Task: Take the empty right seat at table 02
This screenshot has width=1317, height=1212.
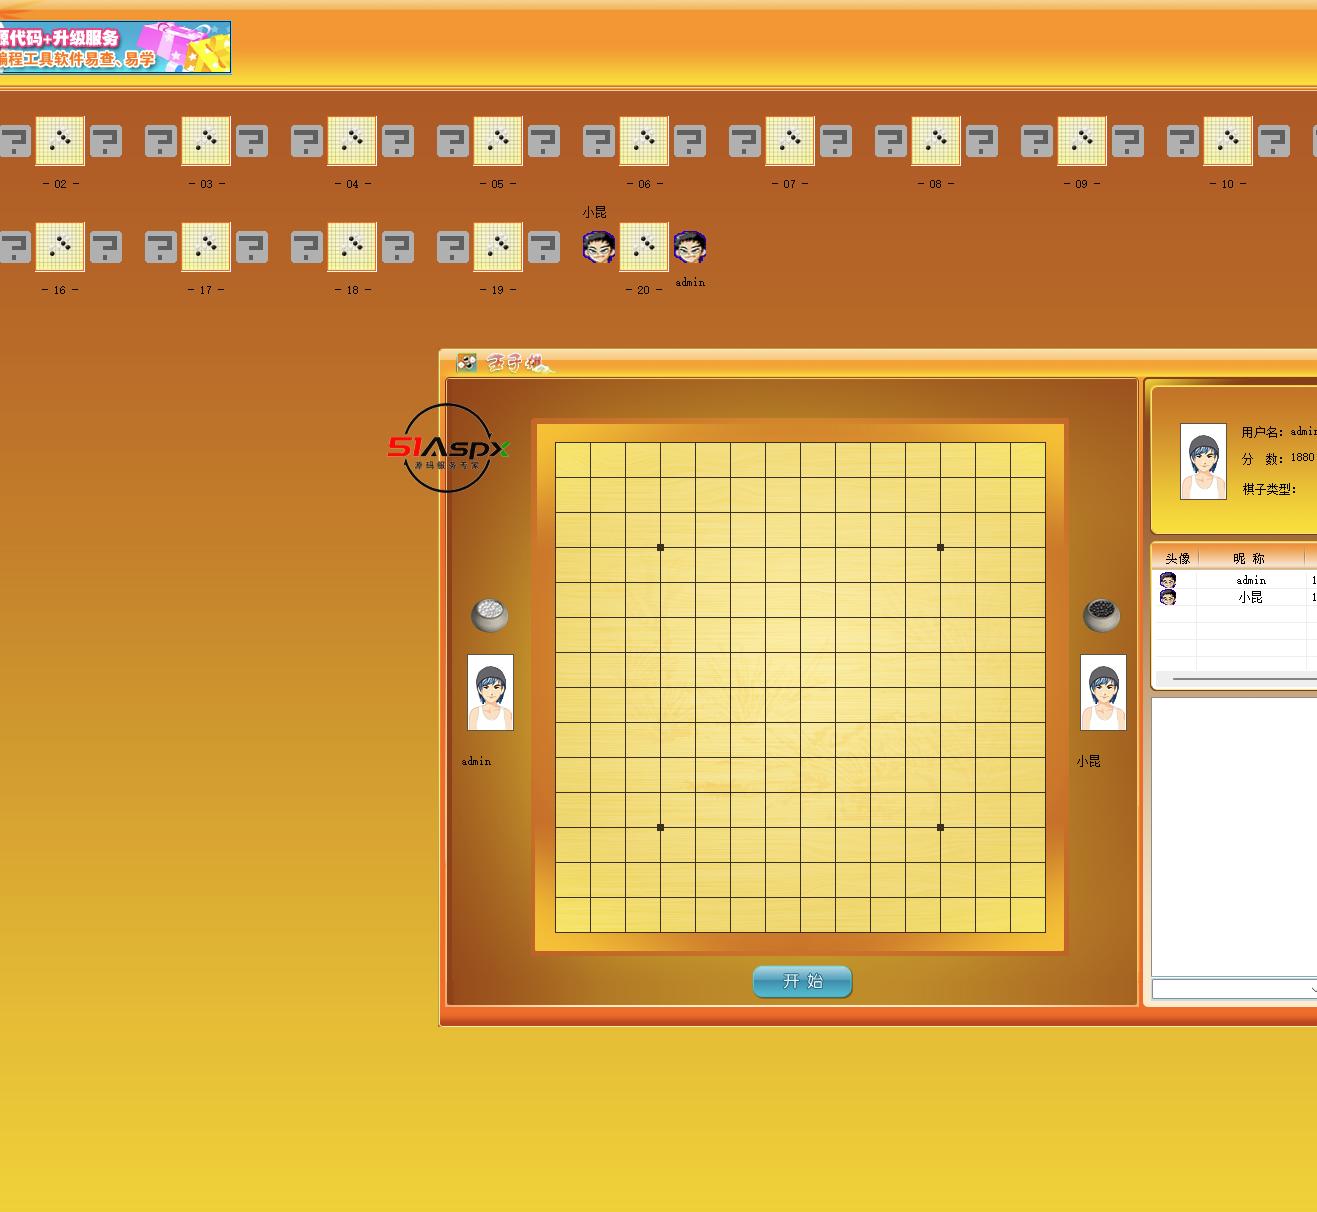Action: [106, 141]
